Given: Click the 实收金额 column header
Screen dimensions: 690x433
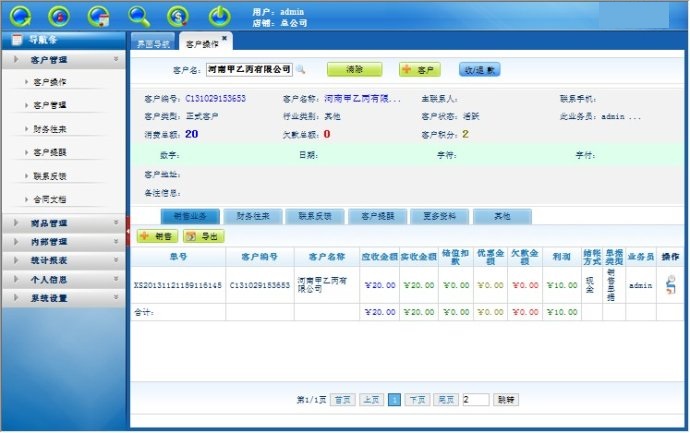Looking at the screenshot, I should 418,257.
